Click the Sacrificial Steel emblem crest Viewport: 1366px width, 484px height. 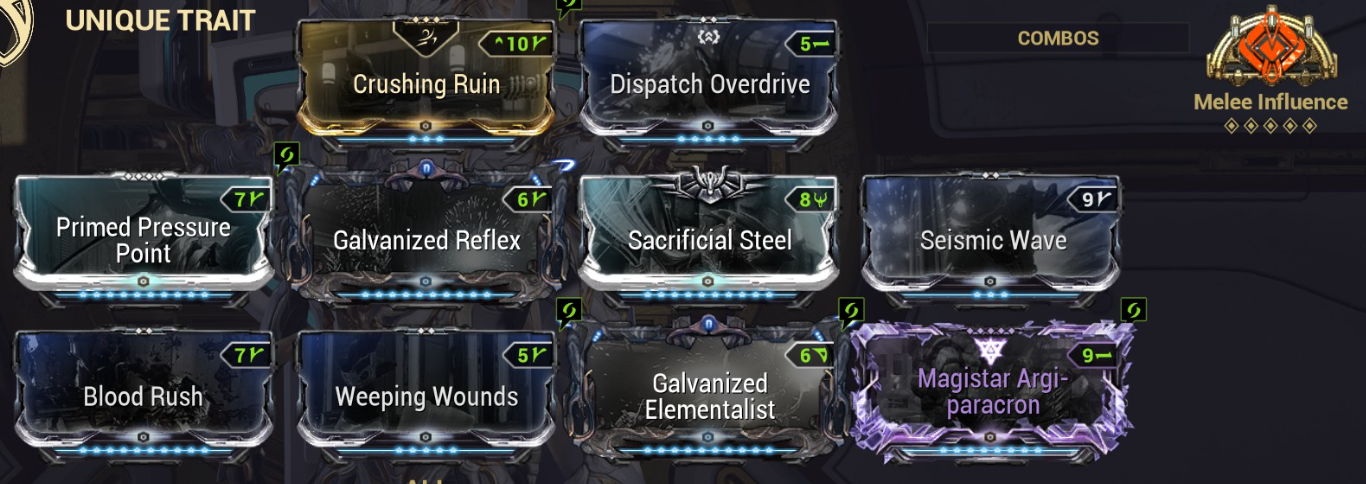pyautogui.click(x=709, y=184)
